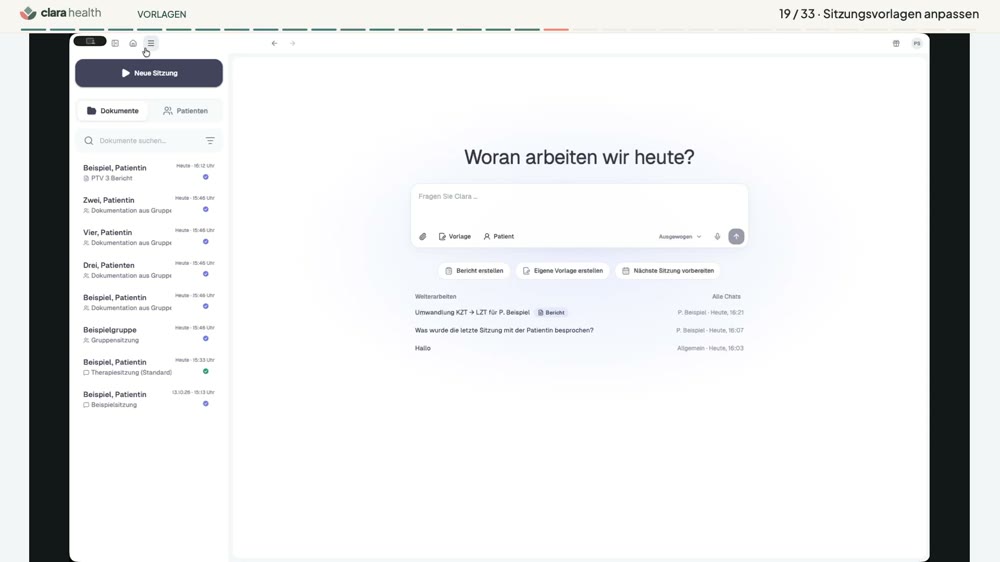Screen dimensions: 1000x562
Task: Click Nächste Sitzung vorbereiten suggestion
Action: [x=668, y=271]
